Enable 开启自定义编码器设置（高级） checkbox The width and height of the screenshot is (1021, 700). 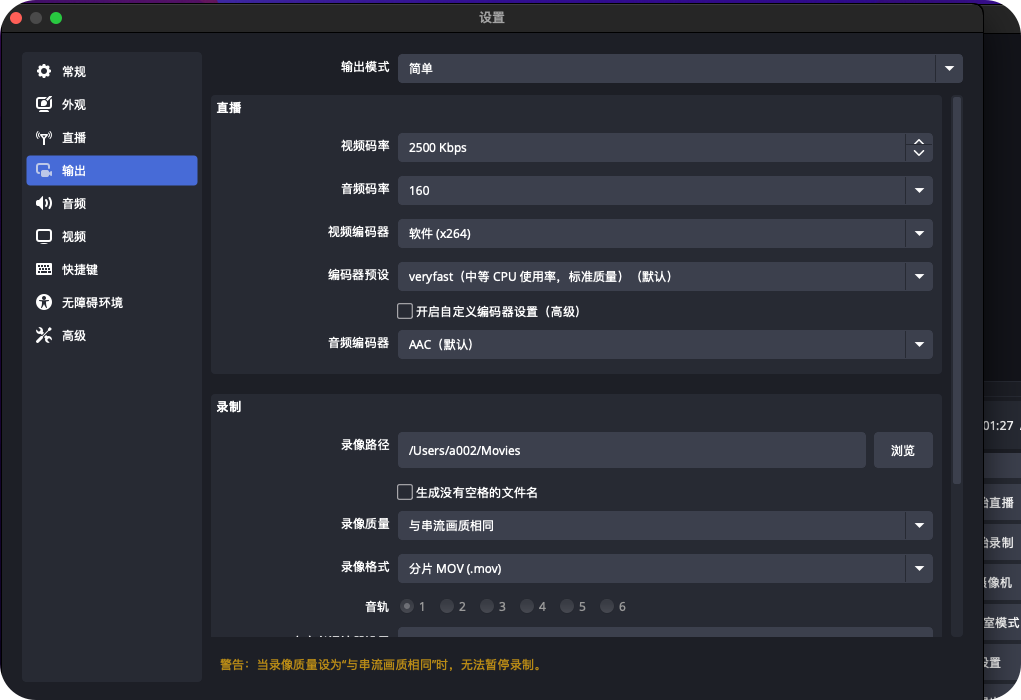(405, 311)
